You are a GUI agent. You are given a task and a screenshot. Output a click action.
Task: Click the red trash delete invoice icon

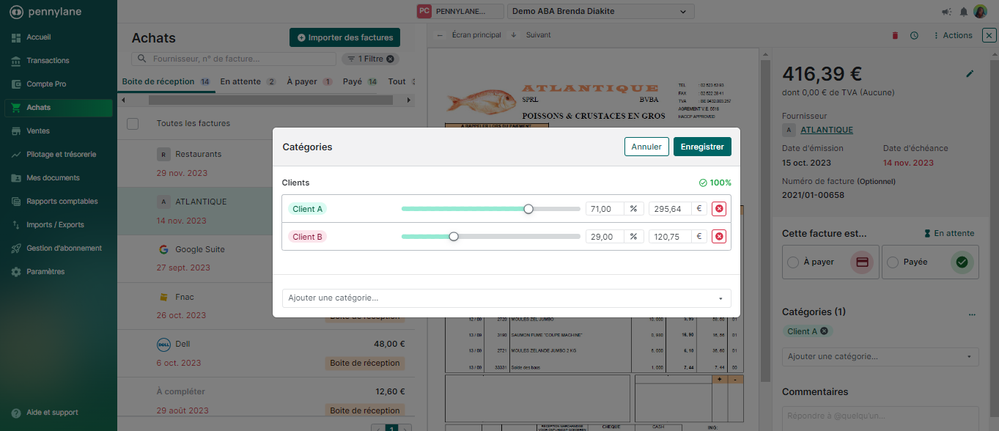895,36
